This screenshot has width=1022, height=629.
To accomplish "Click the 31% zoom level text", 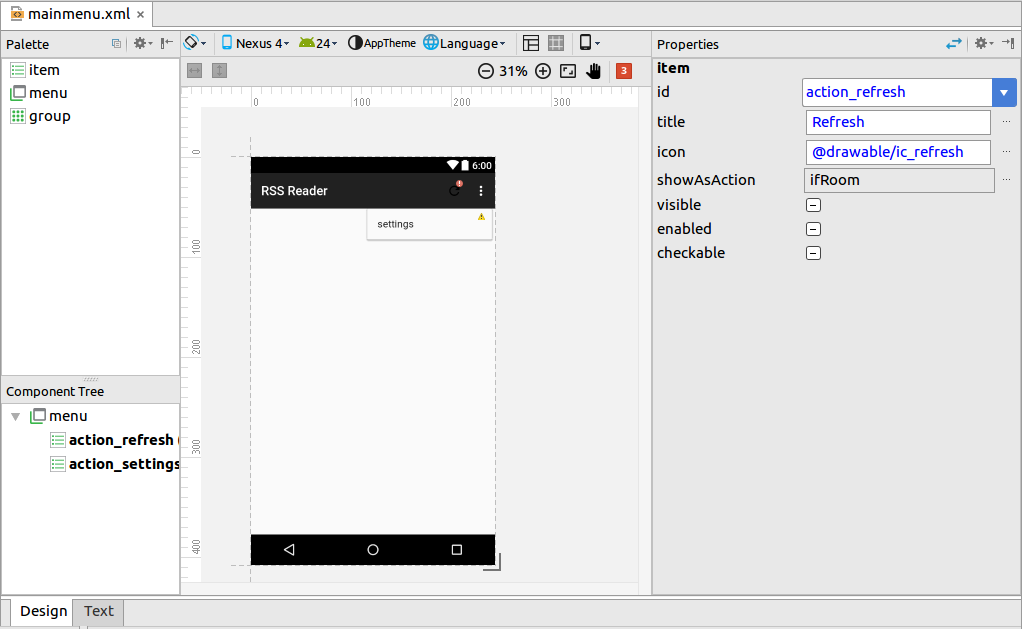I will (x=513, y=71).
